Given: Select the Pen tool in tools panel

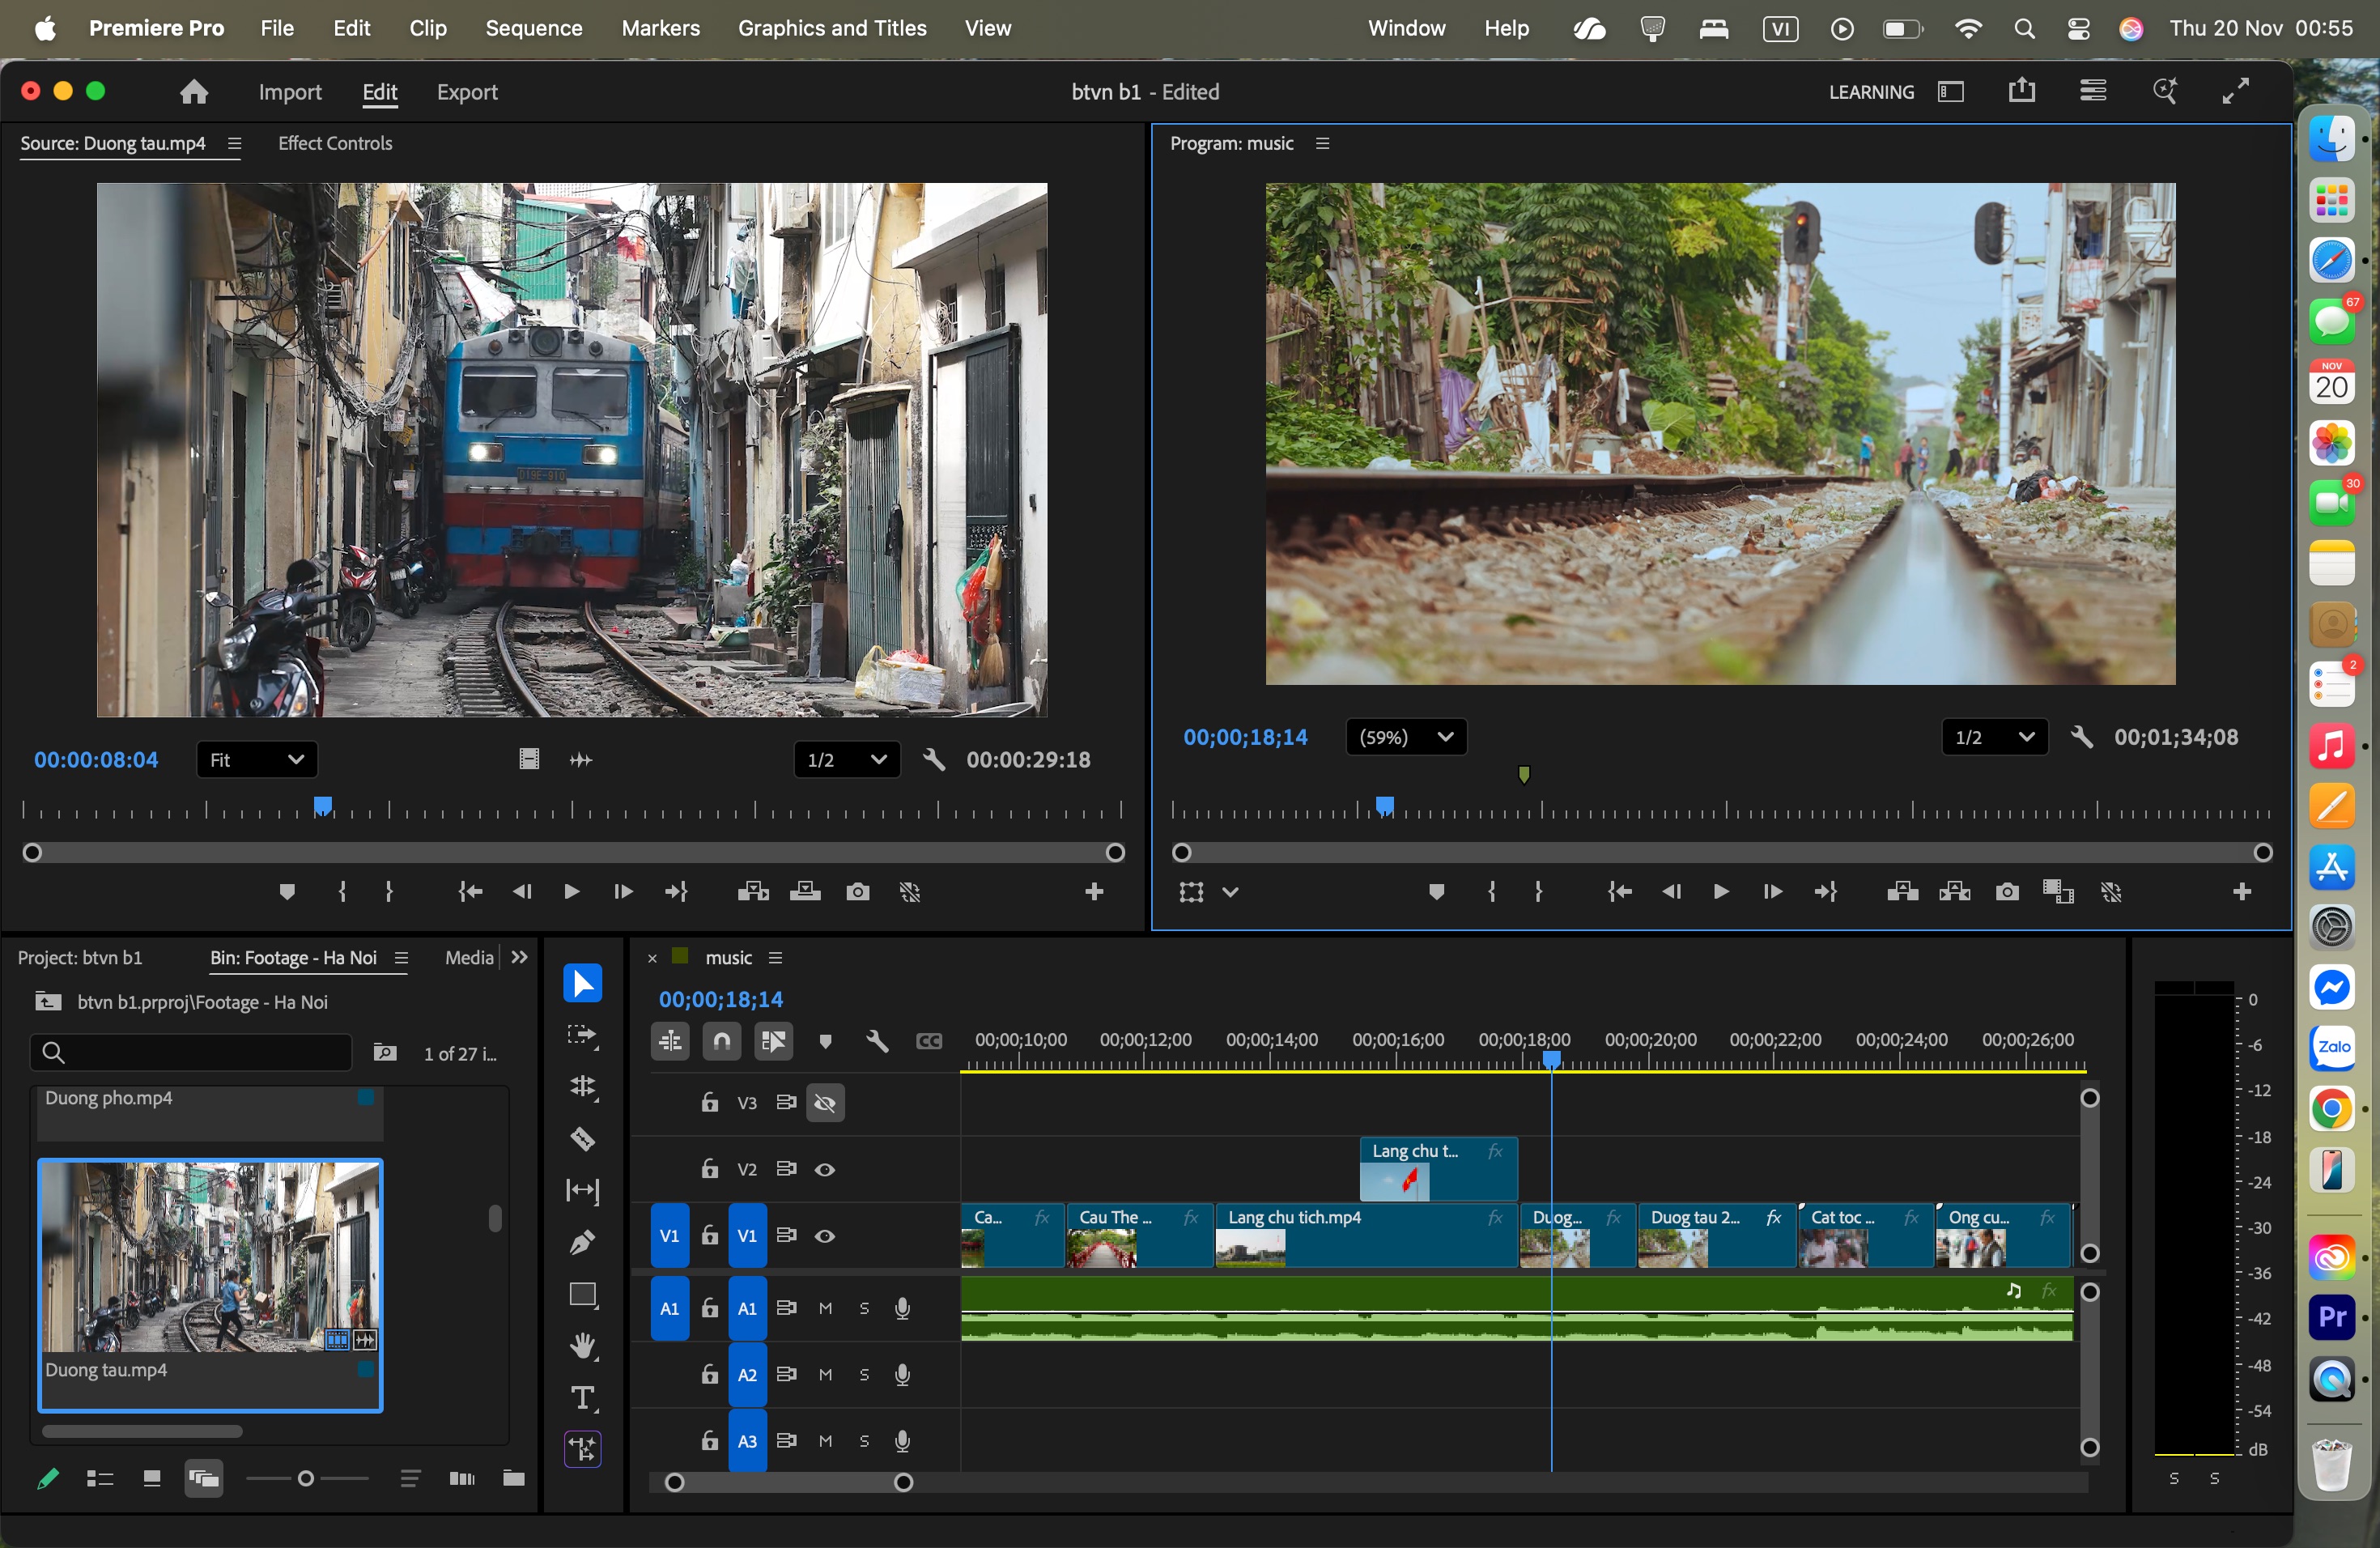Looking at the screenshot, I should (x=582, y=1242).
